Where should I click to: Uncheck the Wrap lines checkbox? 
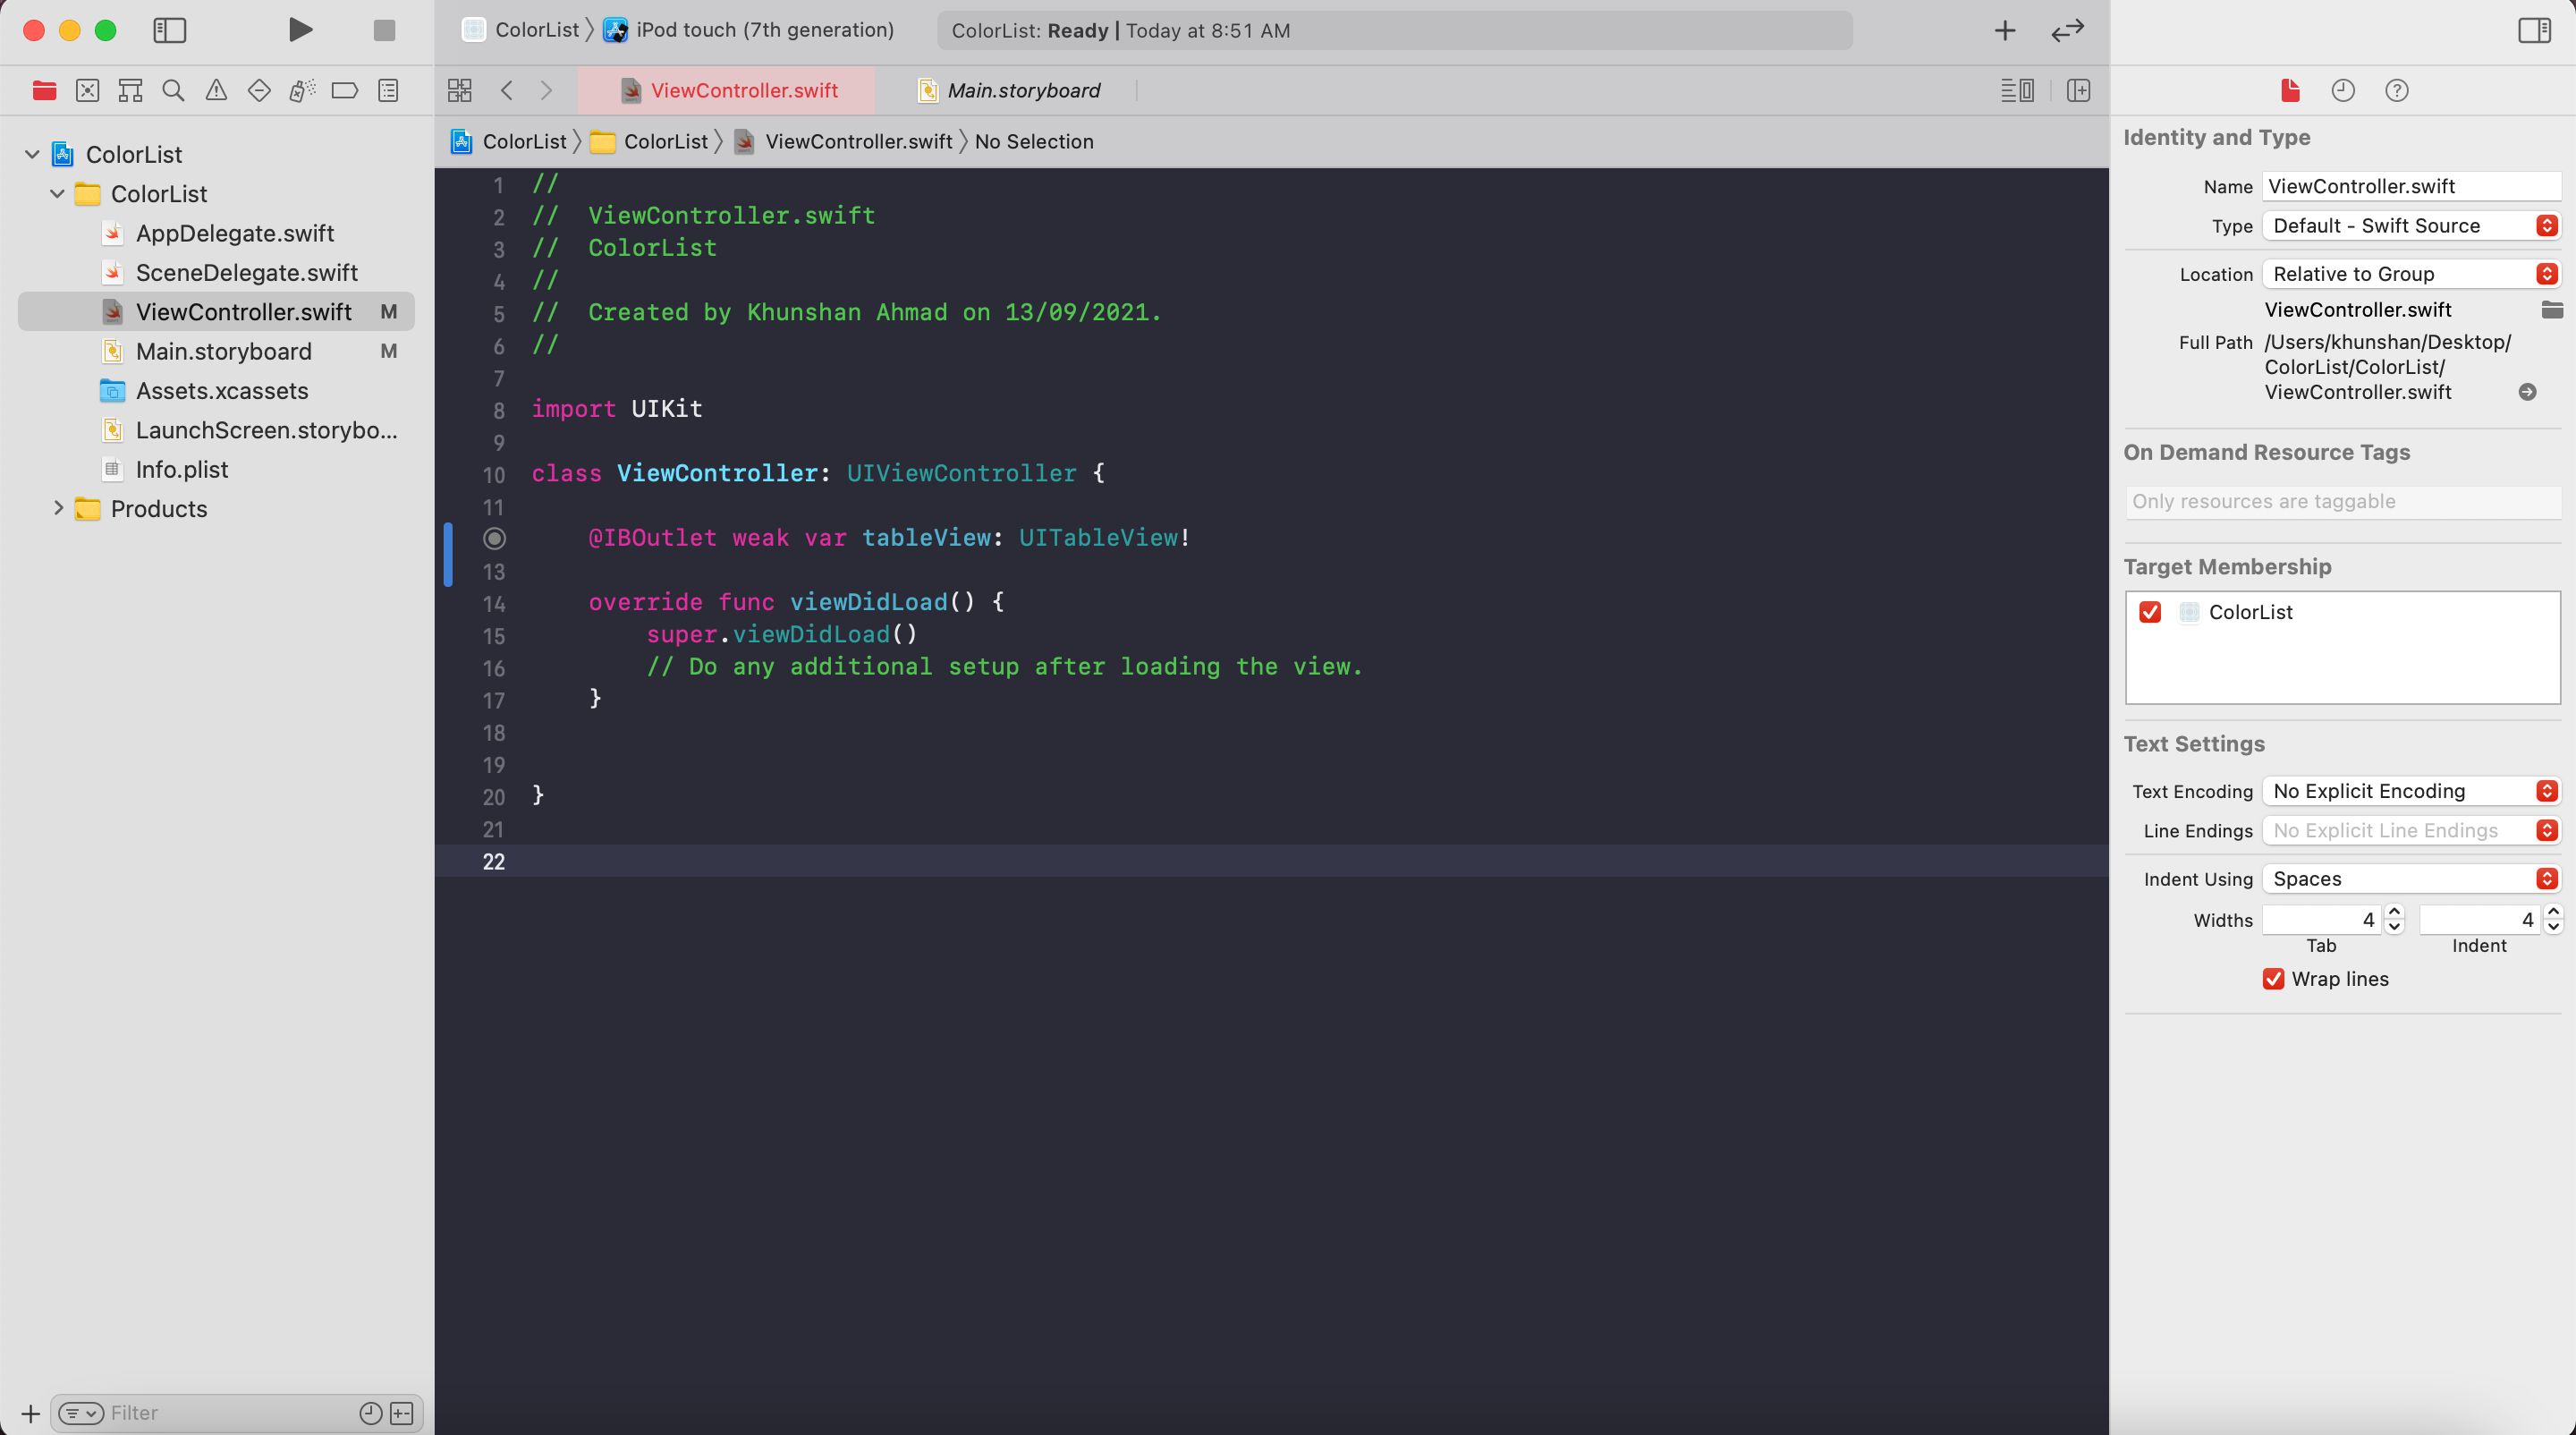[x=2273, y=979]
